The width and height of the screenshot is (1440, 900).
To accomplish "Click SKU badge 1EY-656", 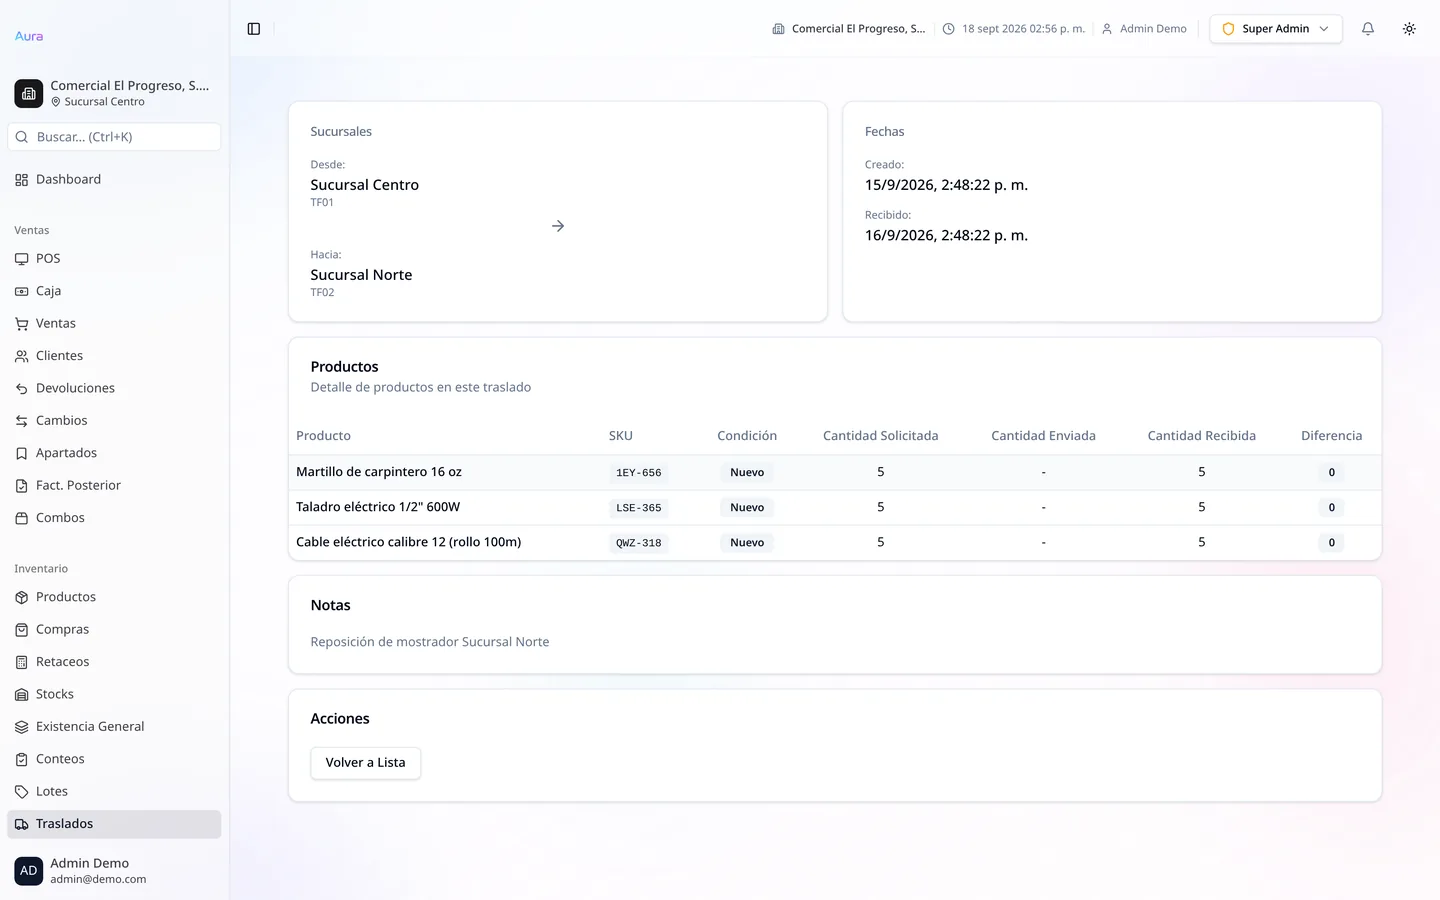I will [x=639, y=473].
